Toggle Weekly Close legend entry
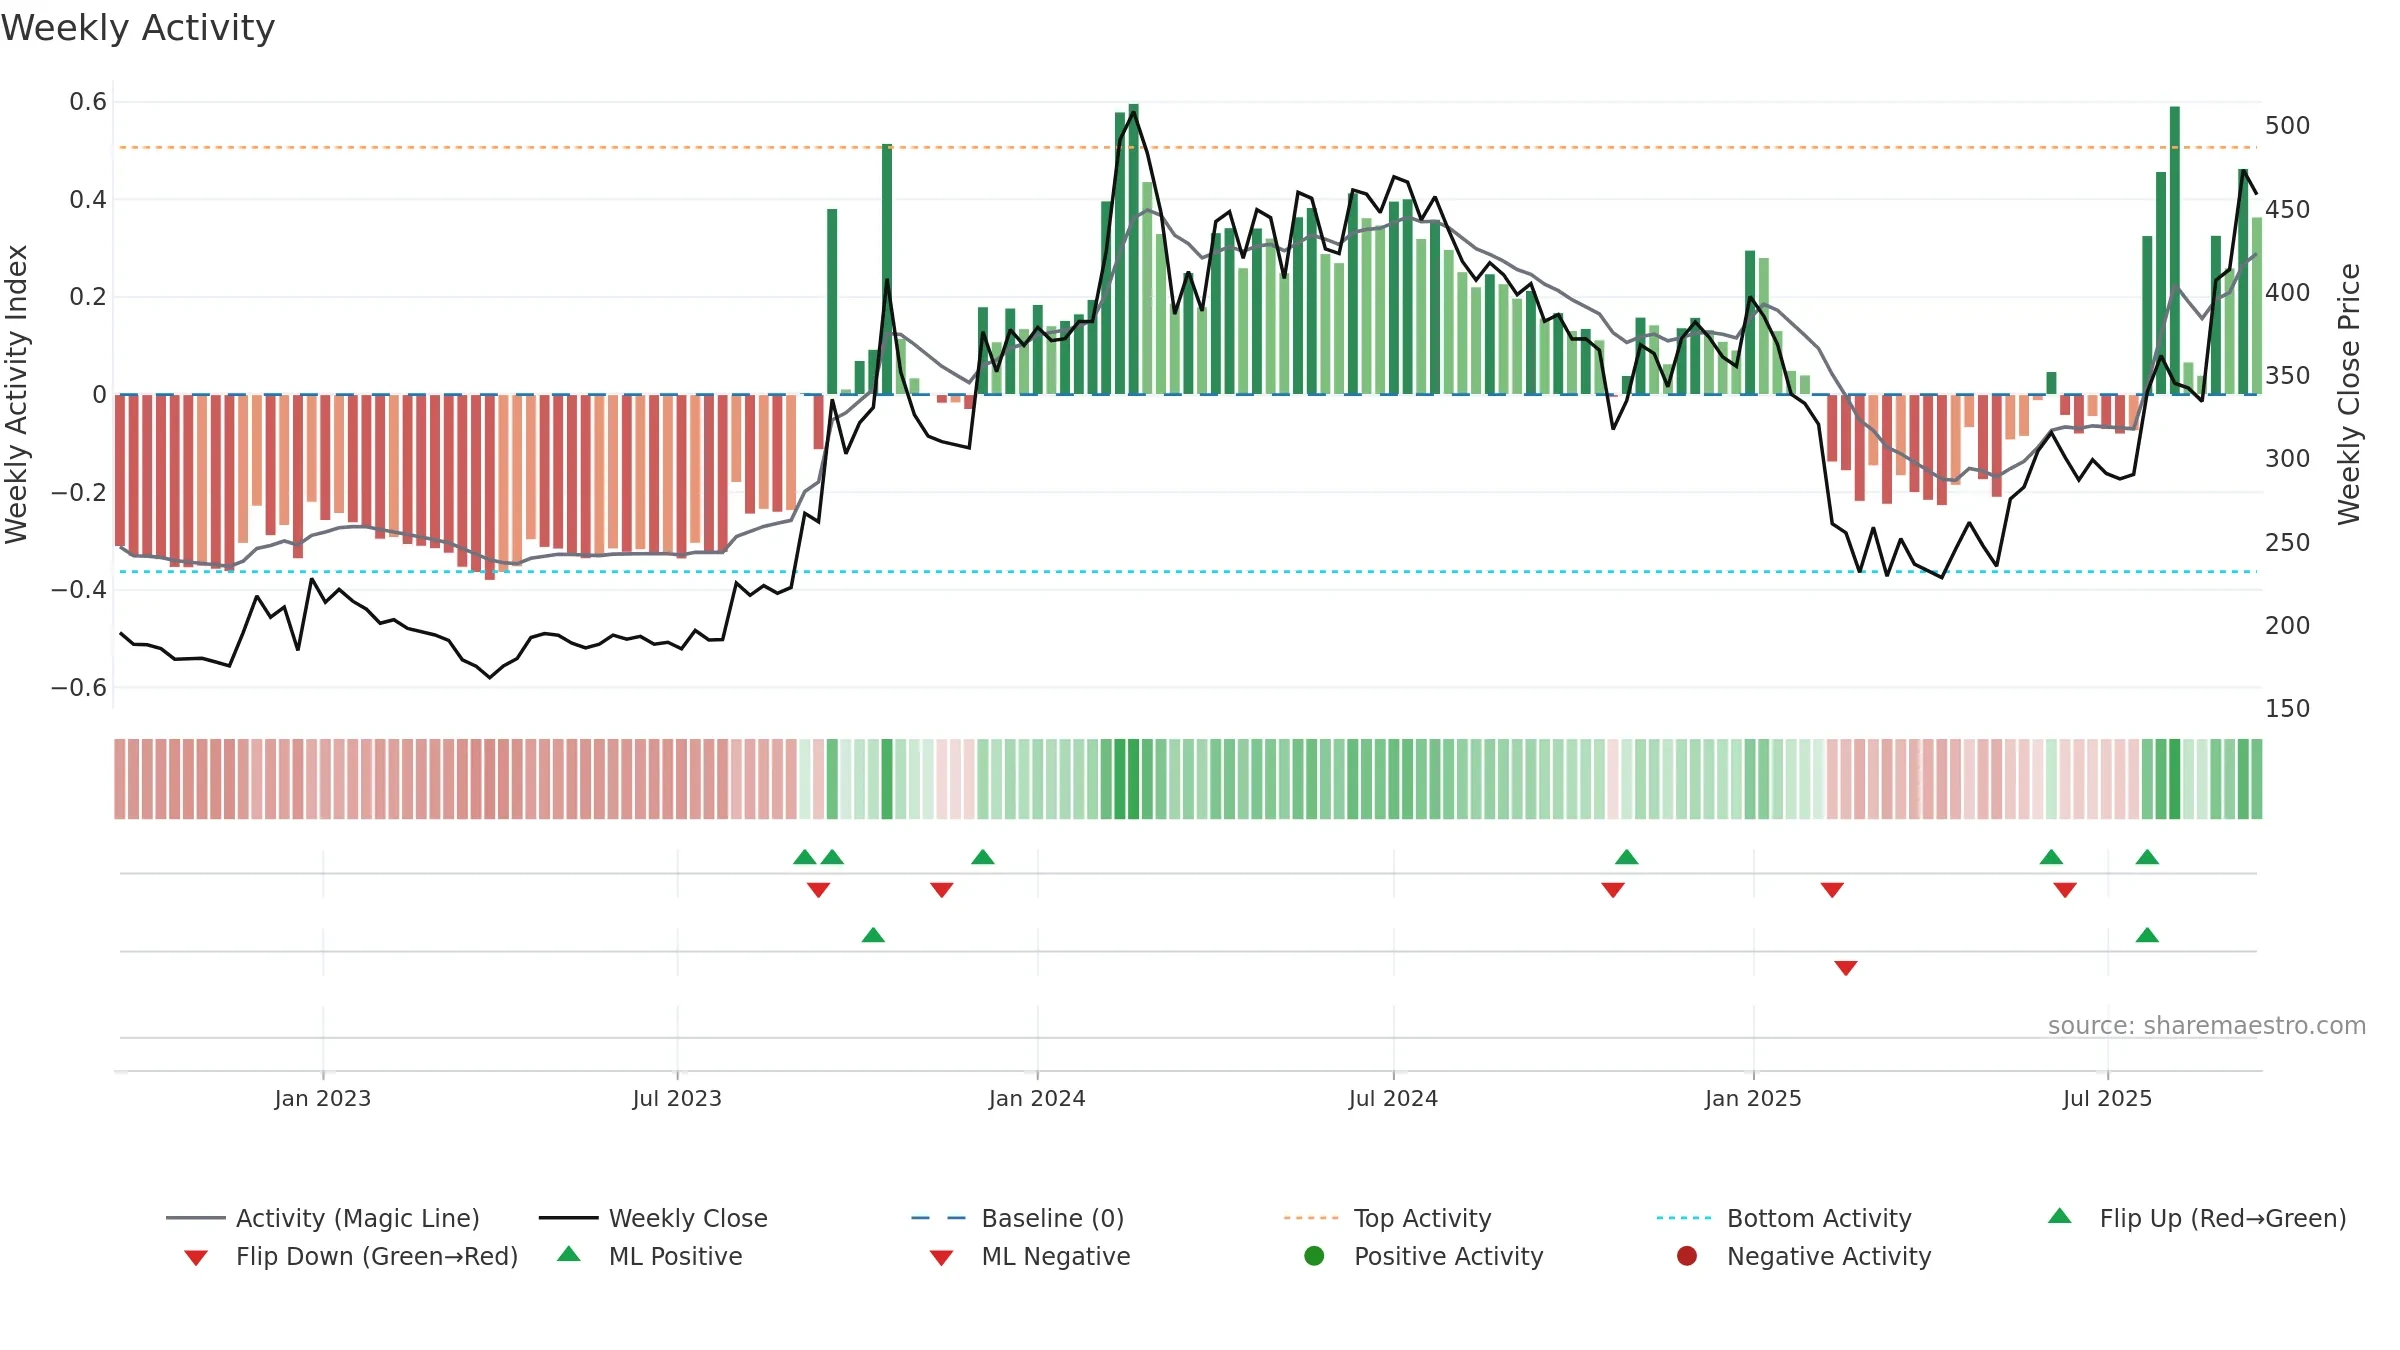The image size is (2400, 1350). click(x=653, y=1218)
